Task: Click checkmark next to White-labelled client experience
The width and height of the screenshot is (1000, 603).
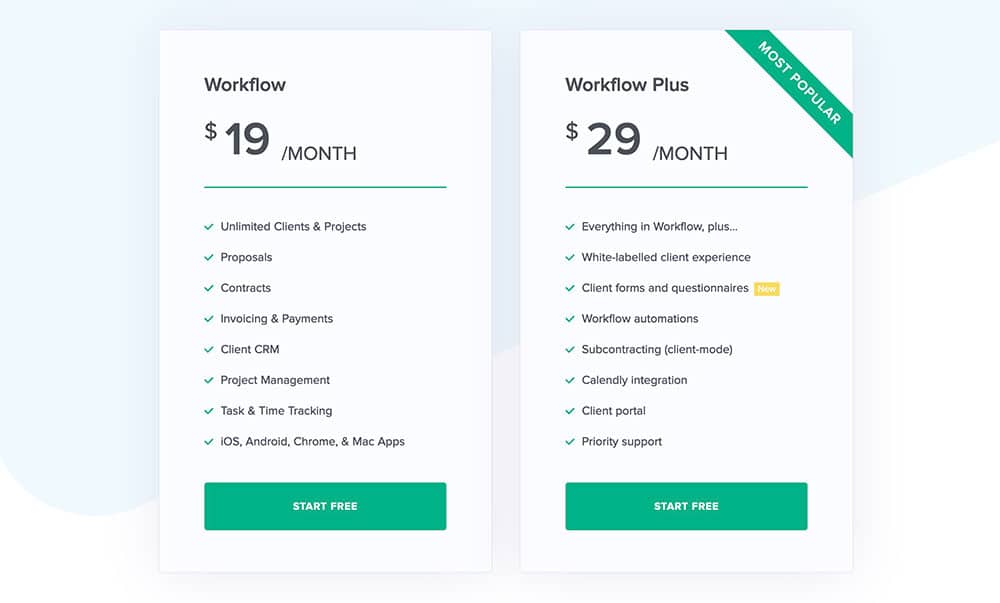Action: (x=570, y=258)
